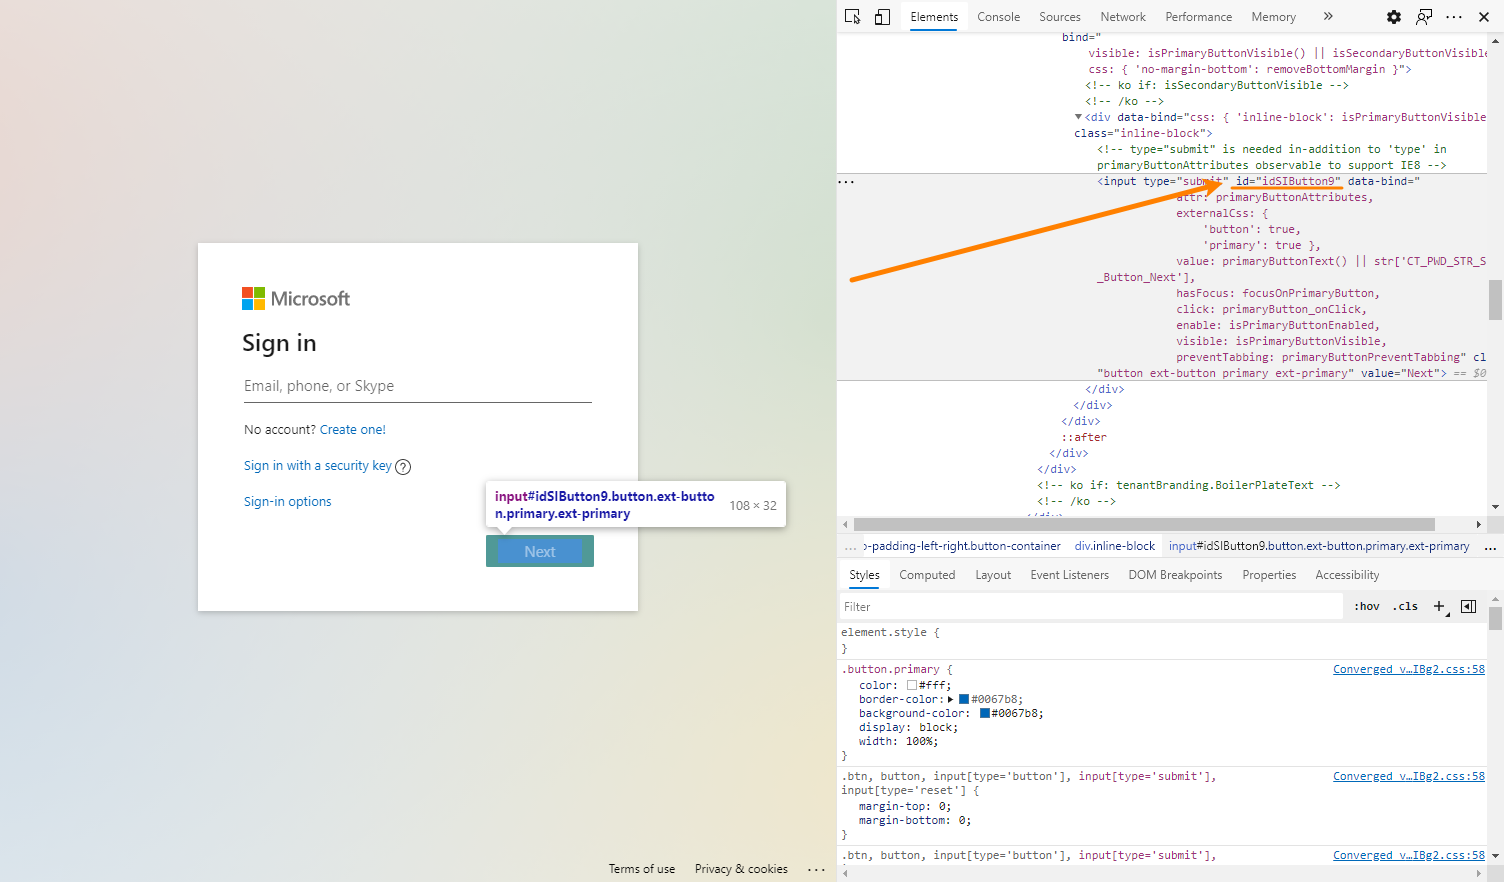The image size is (1504, 882).
Task: Click the security key help question icon
Action: [x=403, y=467]
